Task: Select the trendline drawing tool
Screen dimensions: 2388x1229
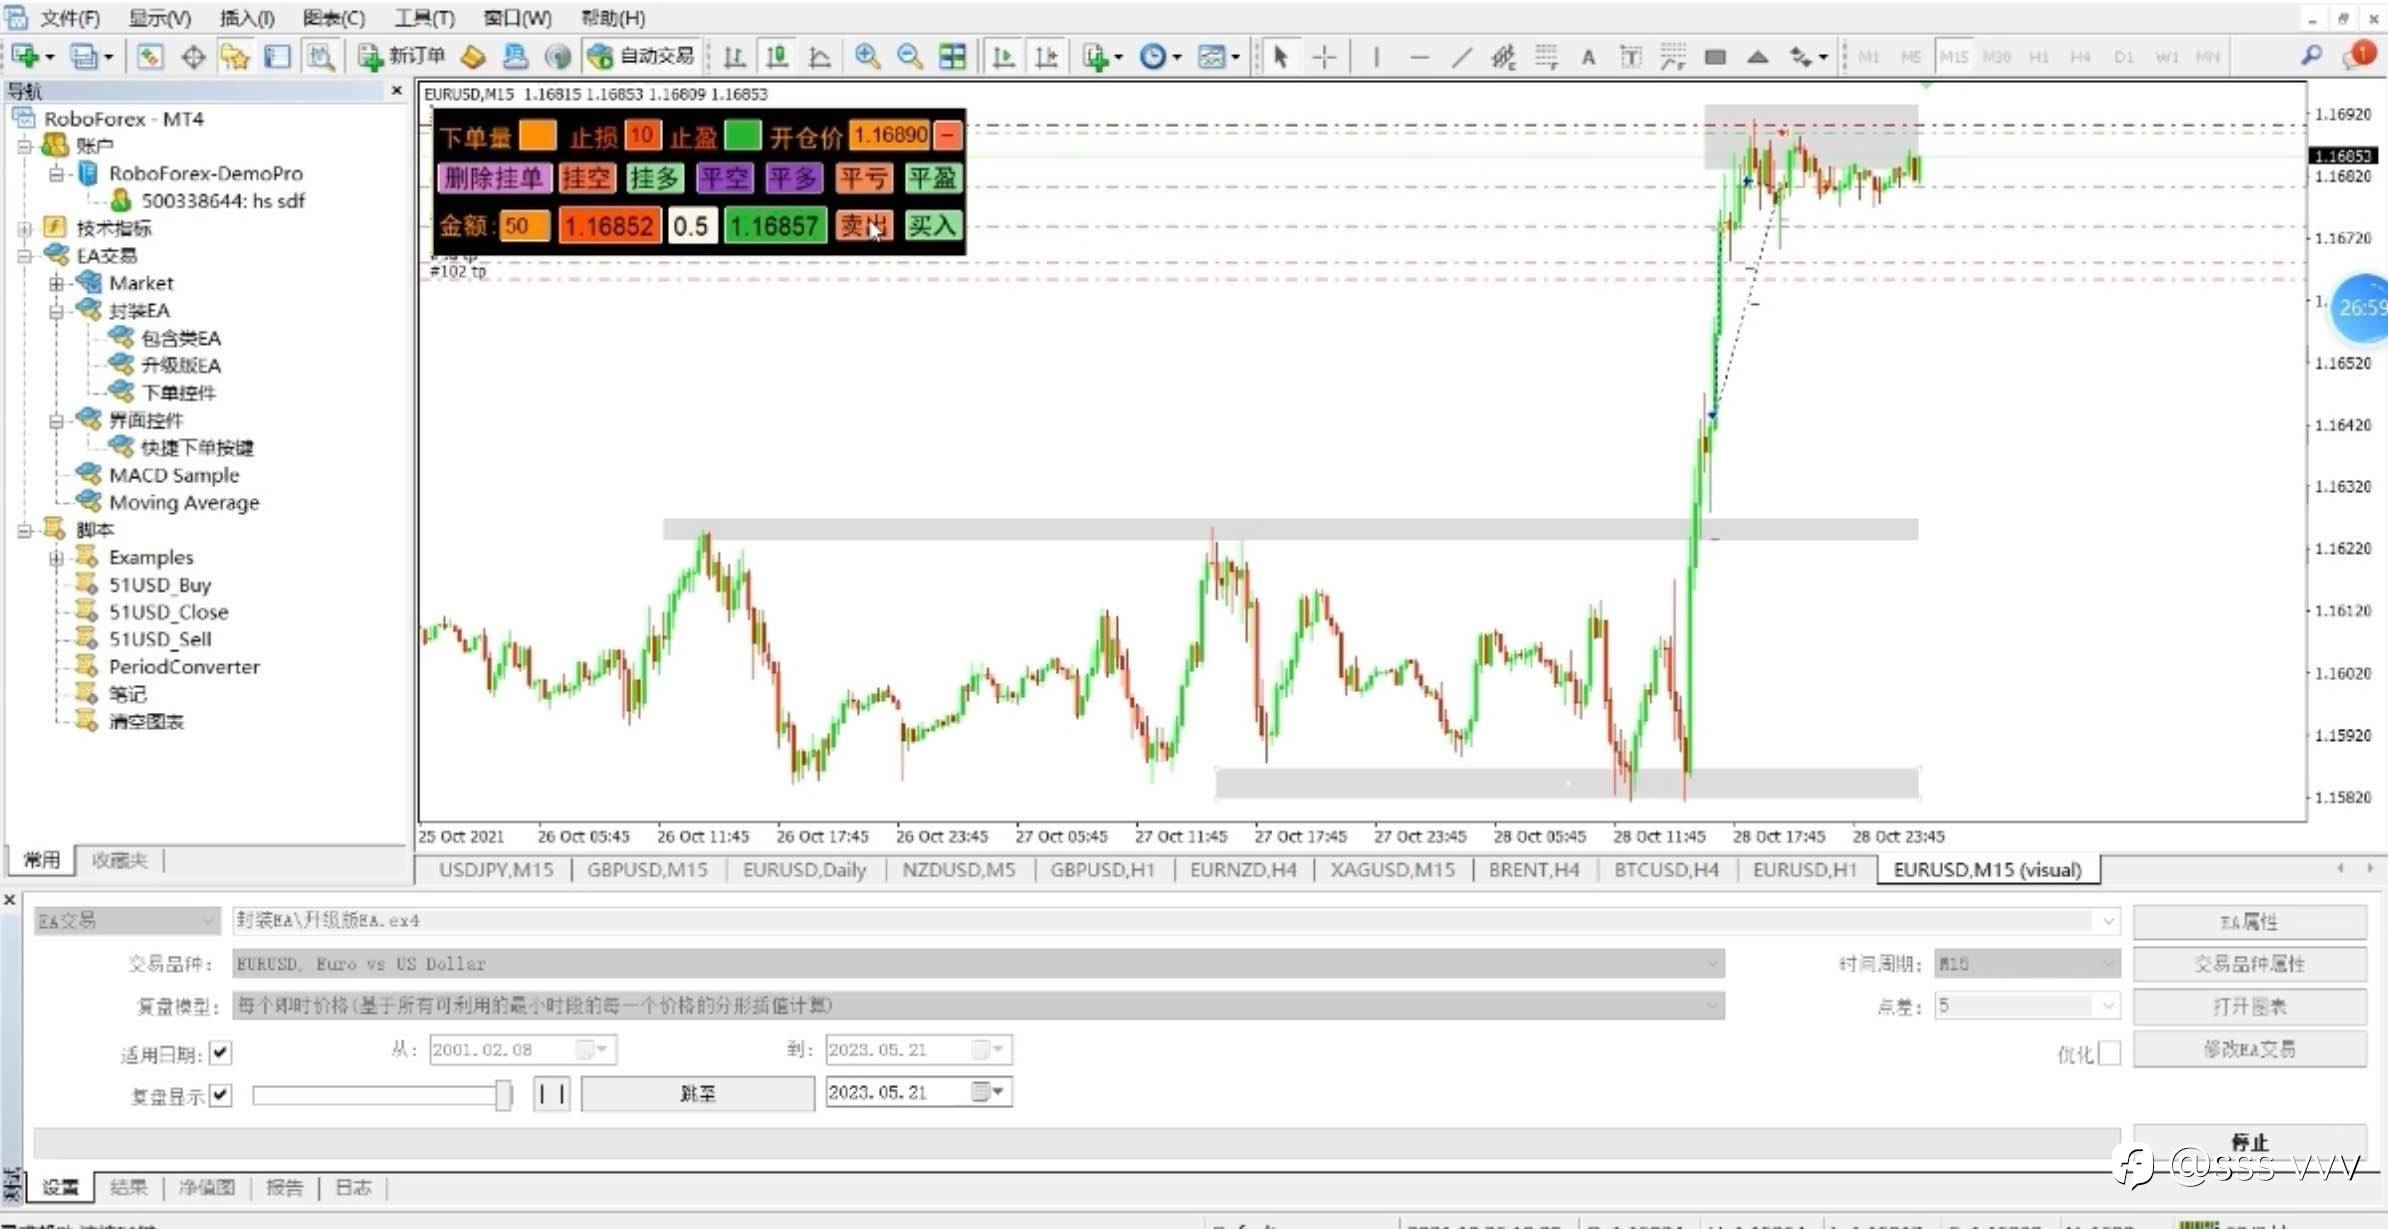Action: tap(1461, 57)
